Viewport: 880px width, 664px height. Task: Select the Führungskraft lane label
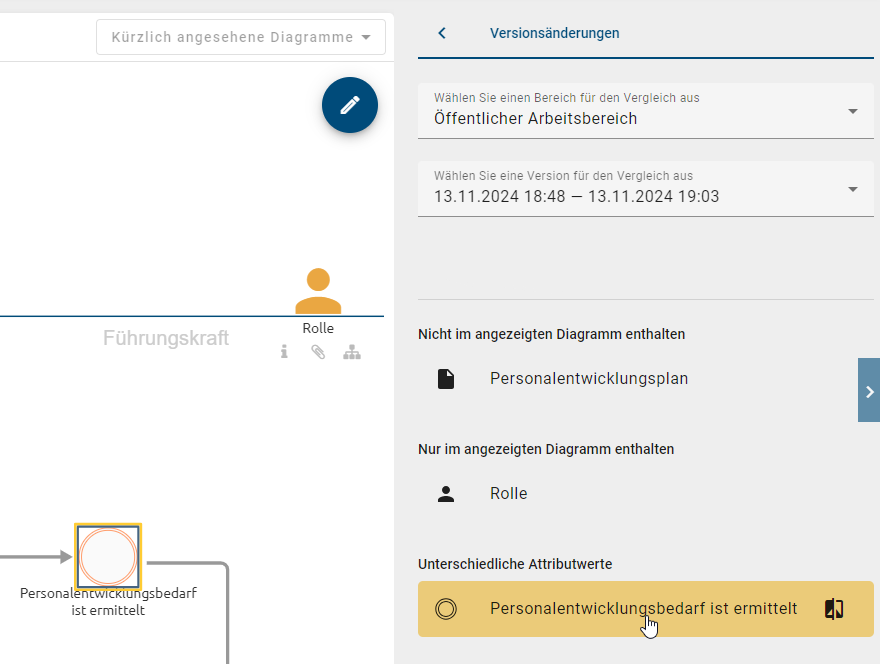tap(166, 338)
